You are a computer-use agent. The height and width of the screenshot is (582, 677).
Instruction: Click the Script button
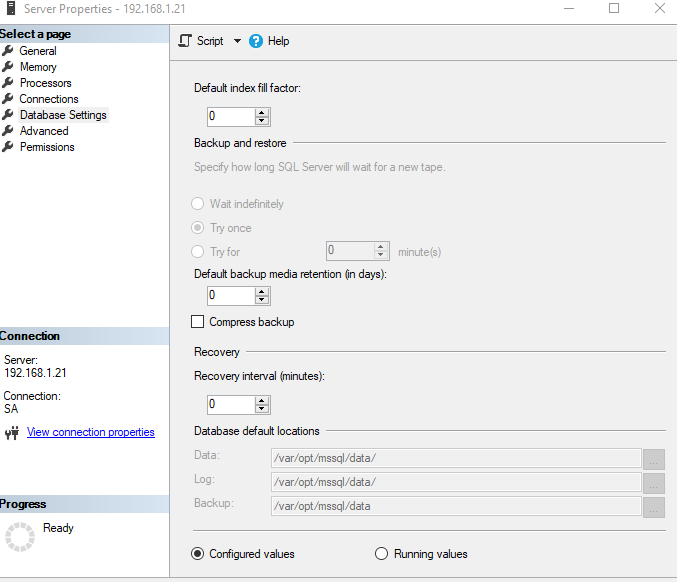pos(210,41)
